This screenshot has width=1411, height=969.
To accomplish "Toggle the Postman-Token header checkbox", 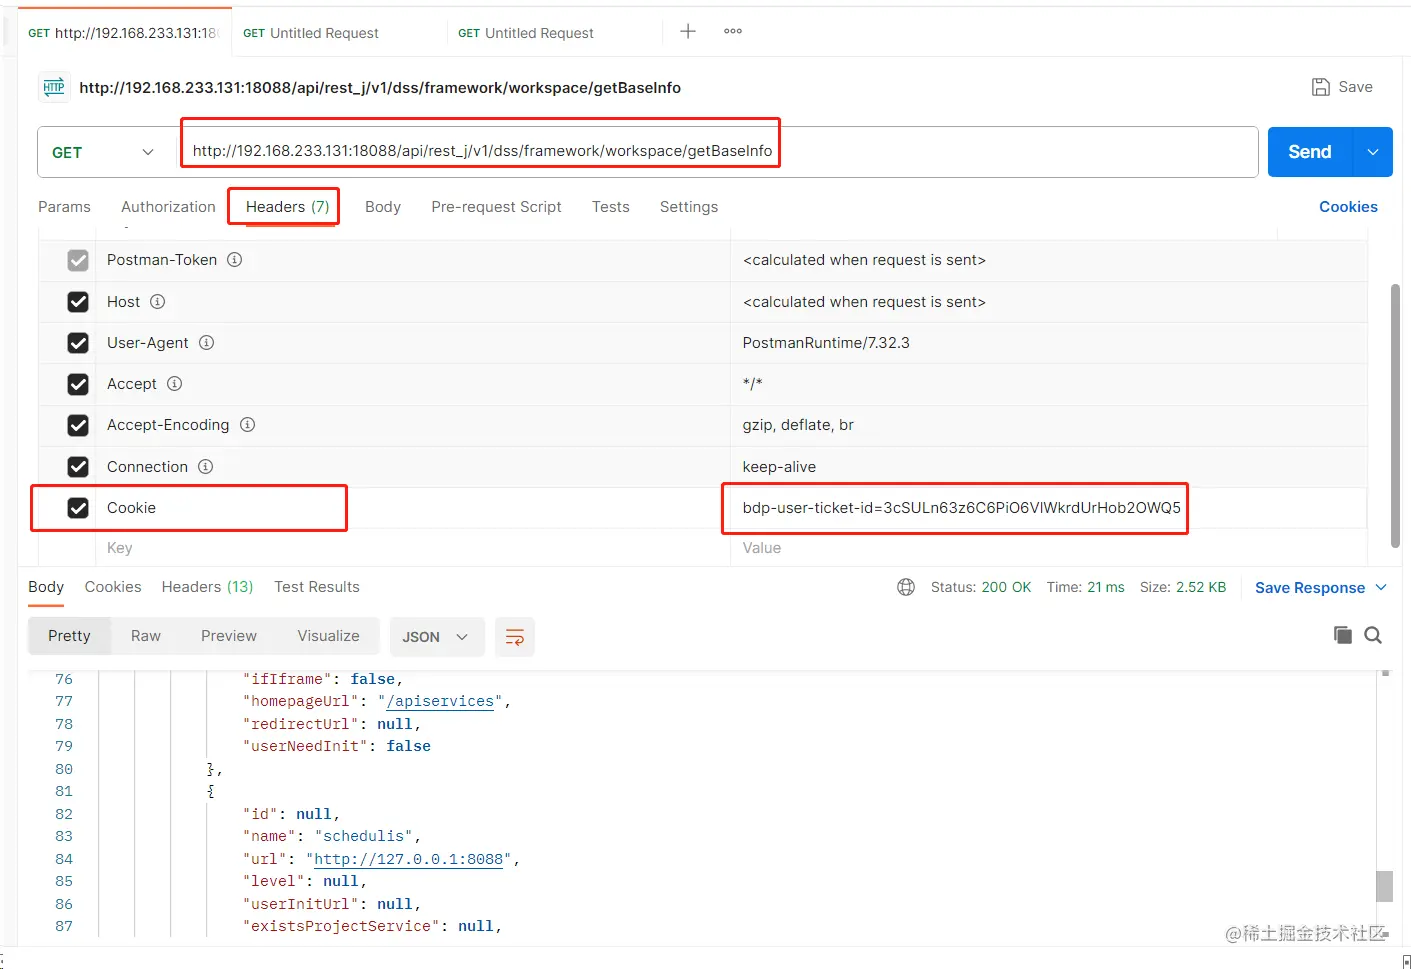I will click(x=78, y=260).
